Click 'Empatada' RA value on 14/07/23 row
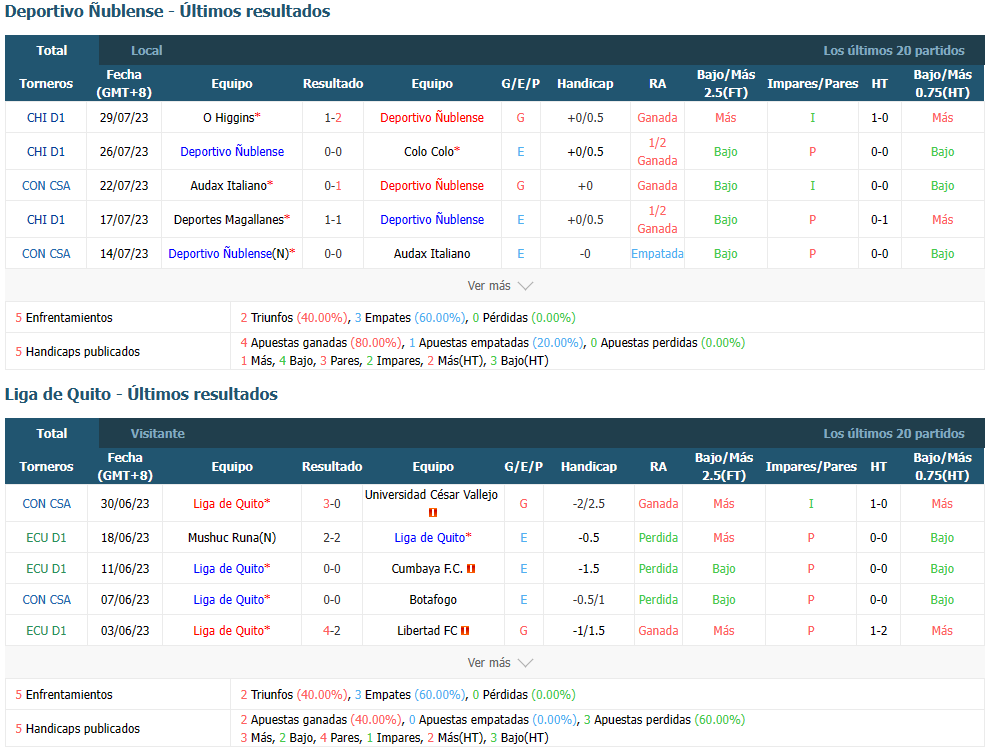This screenshot has height=755, width=993. (657, 253)
